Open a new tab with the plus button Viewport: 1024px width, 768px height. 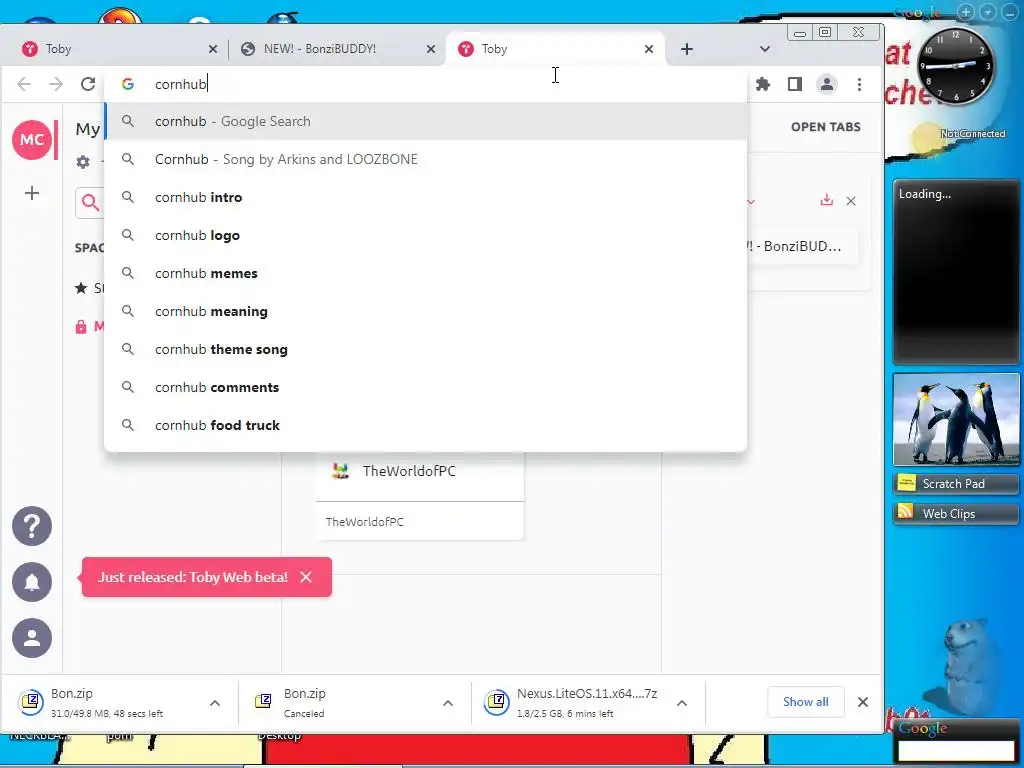(x=686, y=49)
